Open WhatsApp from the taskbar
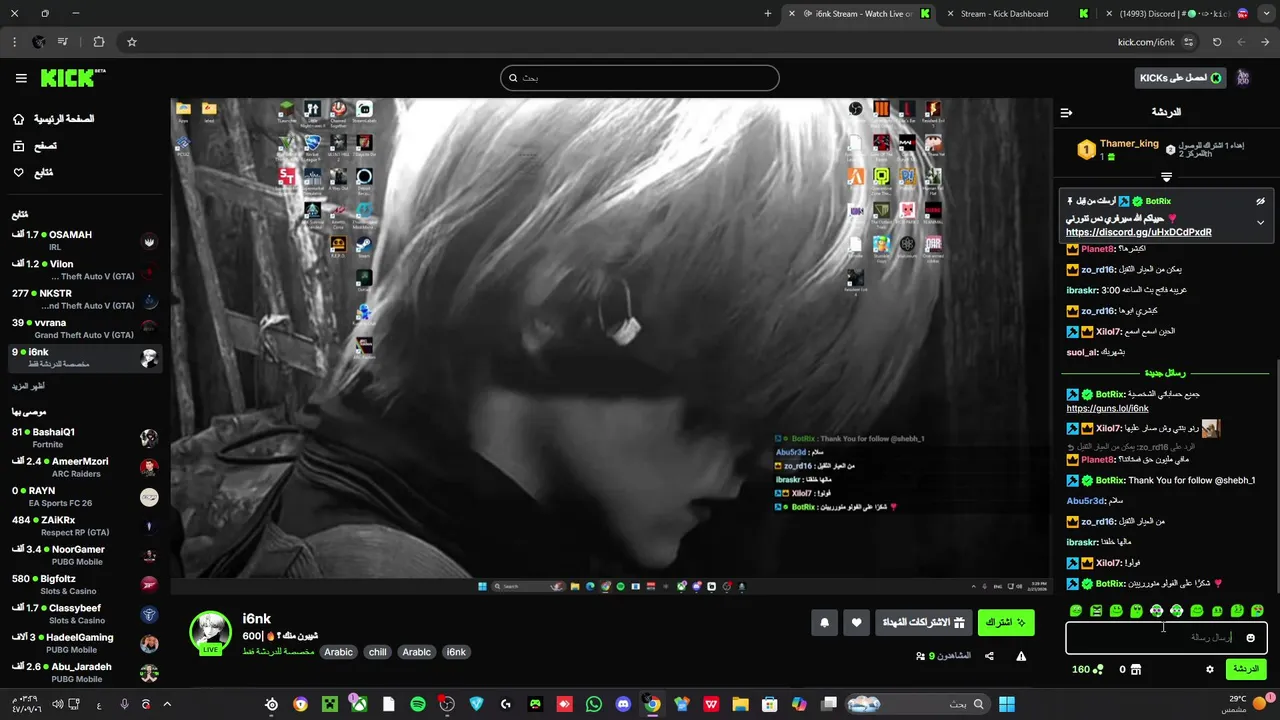This screenshot has width=1280, height=720. click(x=594, y=704)
